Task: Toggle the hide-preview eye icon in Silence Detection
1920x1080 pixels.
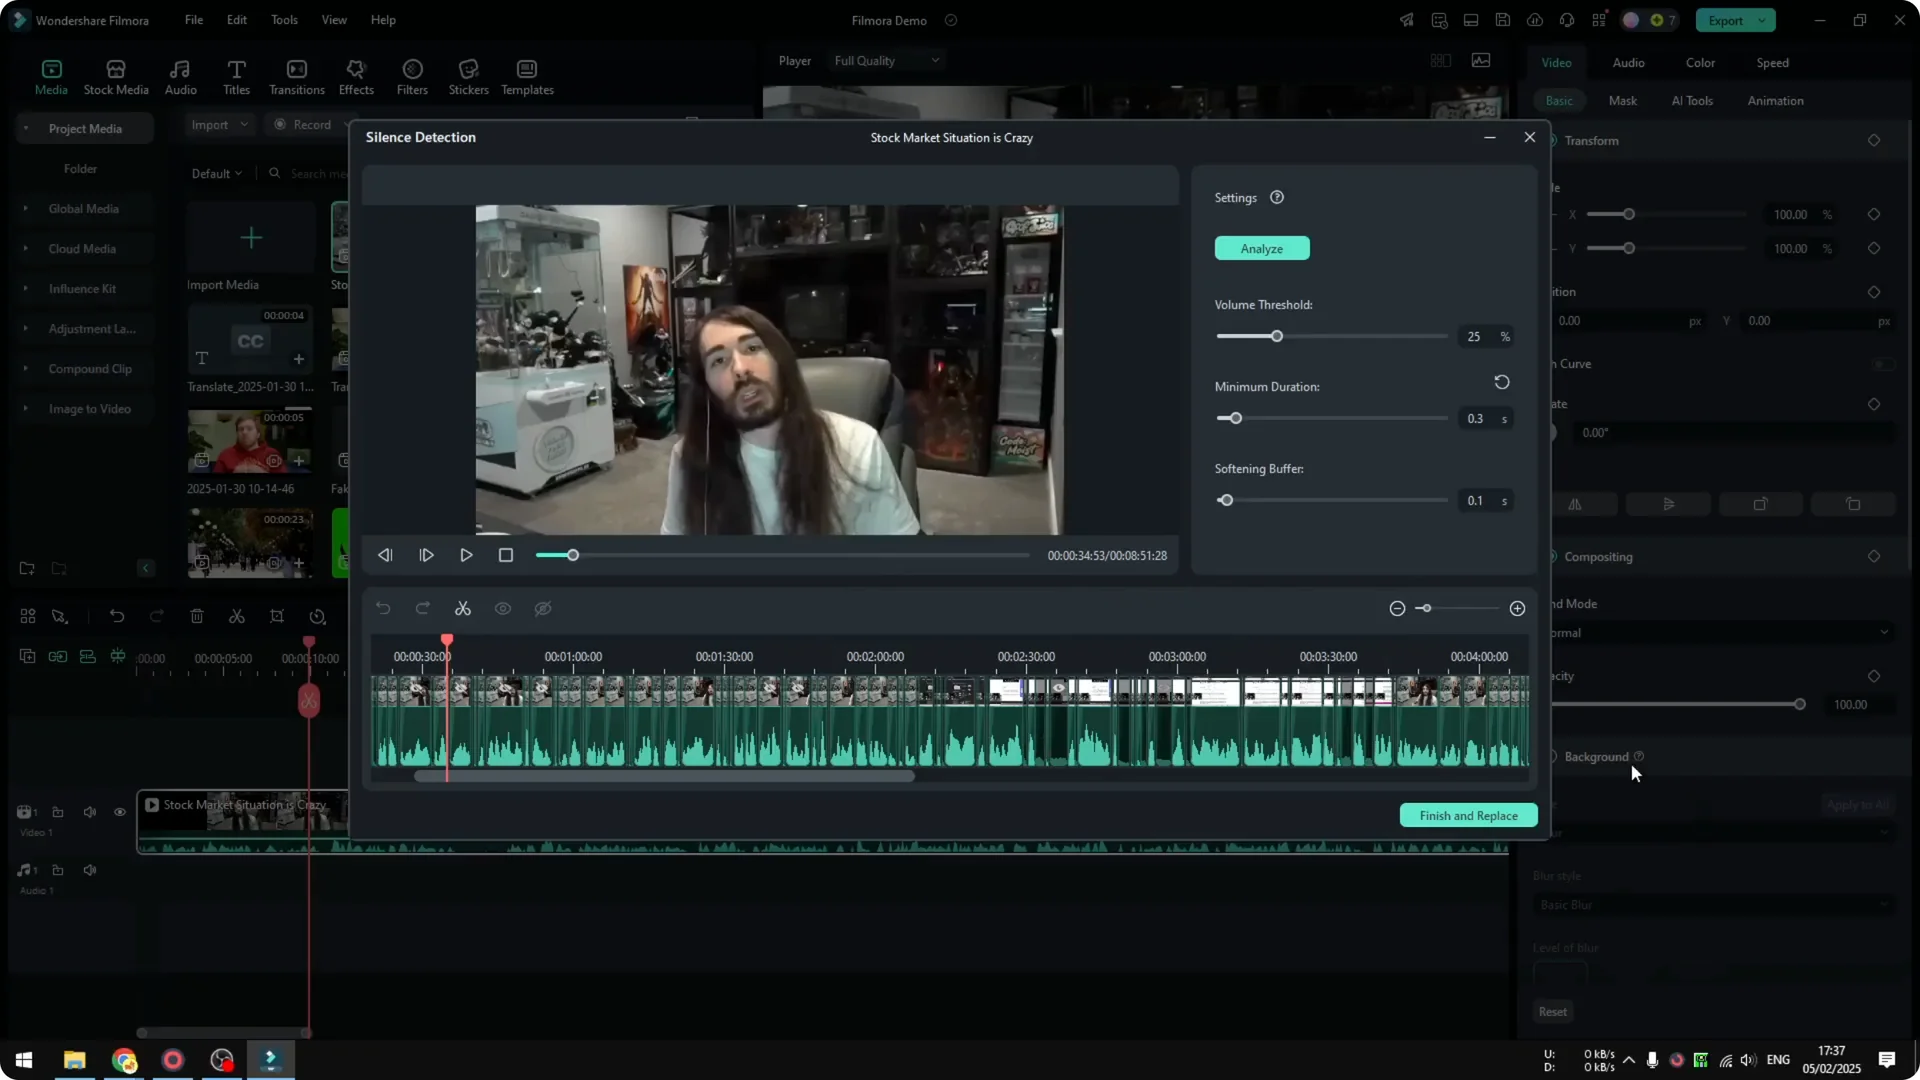Action: [x=543, y=608]
